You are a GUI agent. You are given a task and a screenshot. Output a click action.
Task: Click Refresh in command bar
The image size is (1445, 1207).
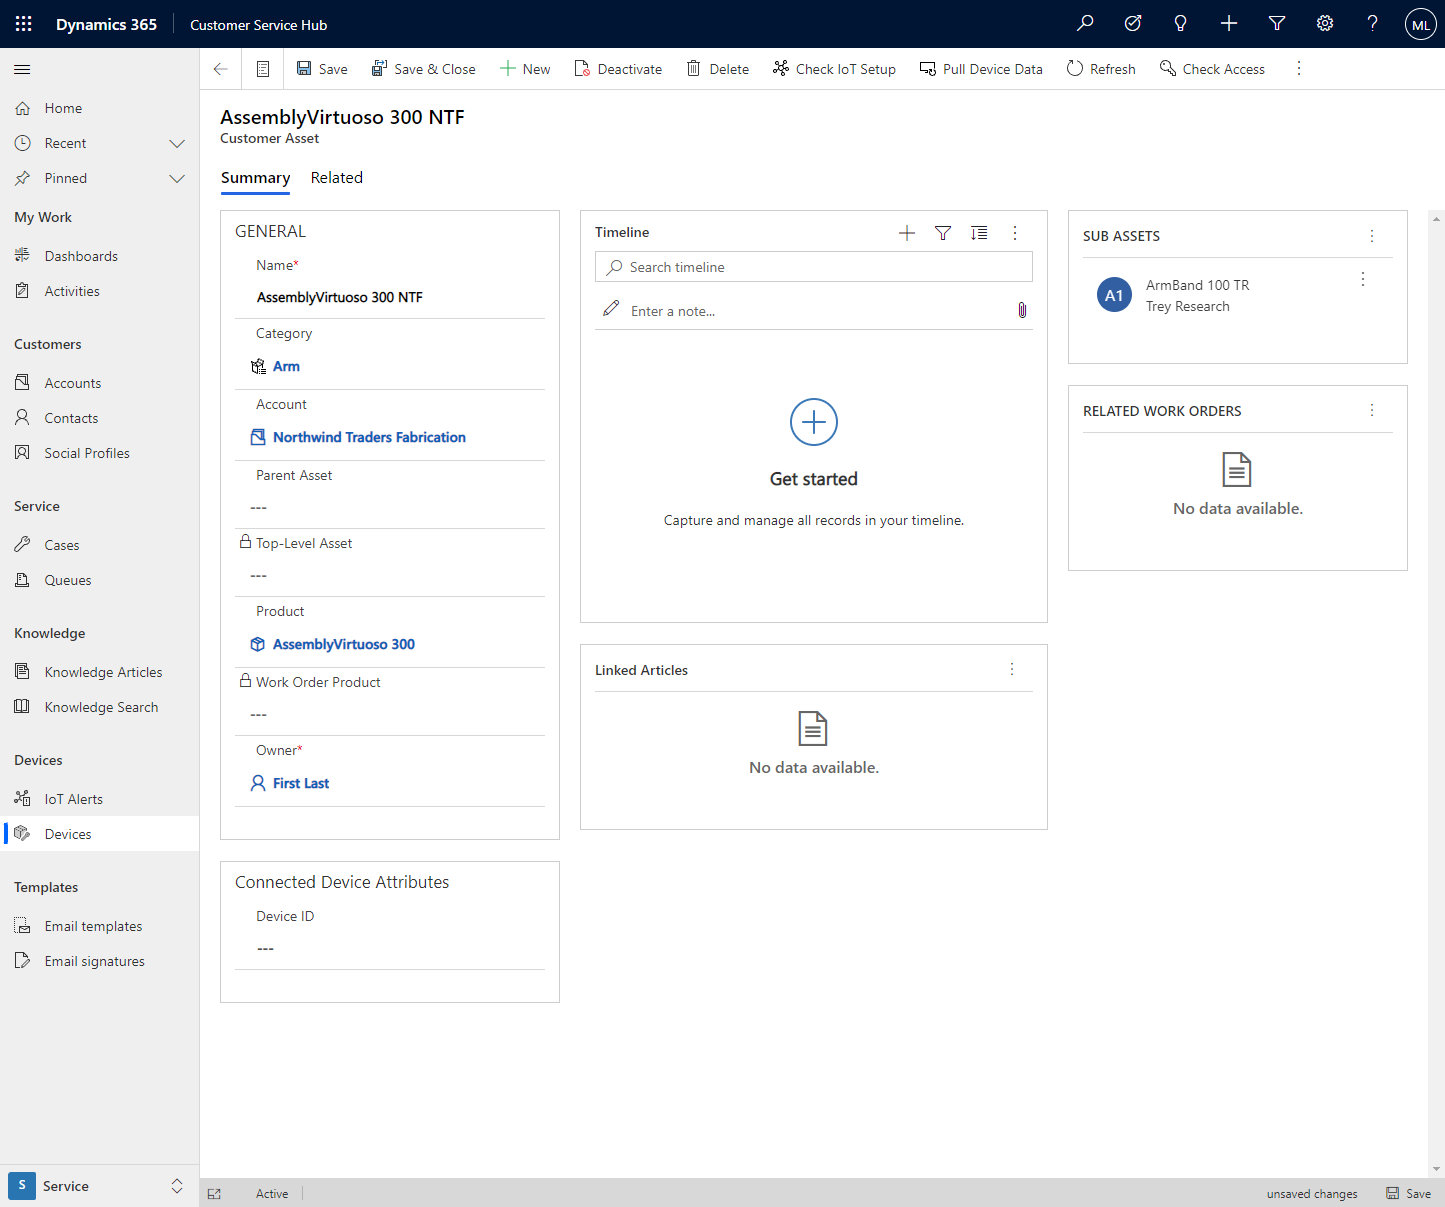point(1101,69)
